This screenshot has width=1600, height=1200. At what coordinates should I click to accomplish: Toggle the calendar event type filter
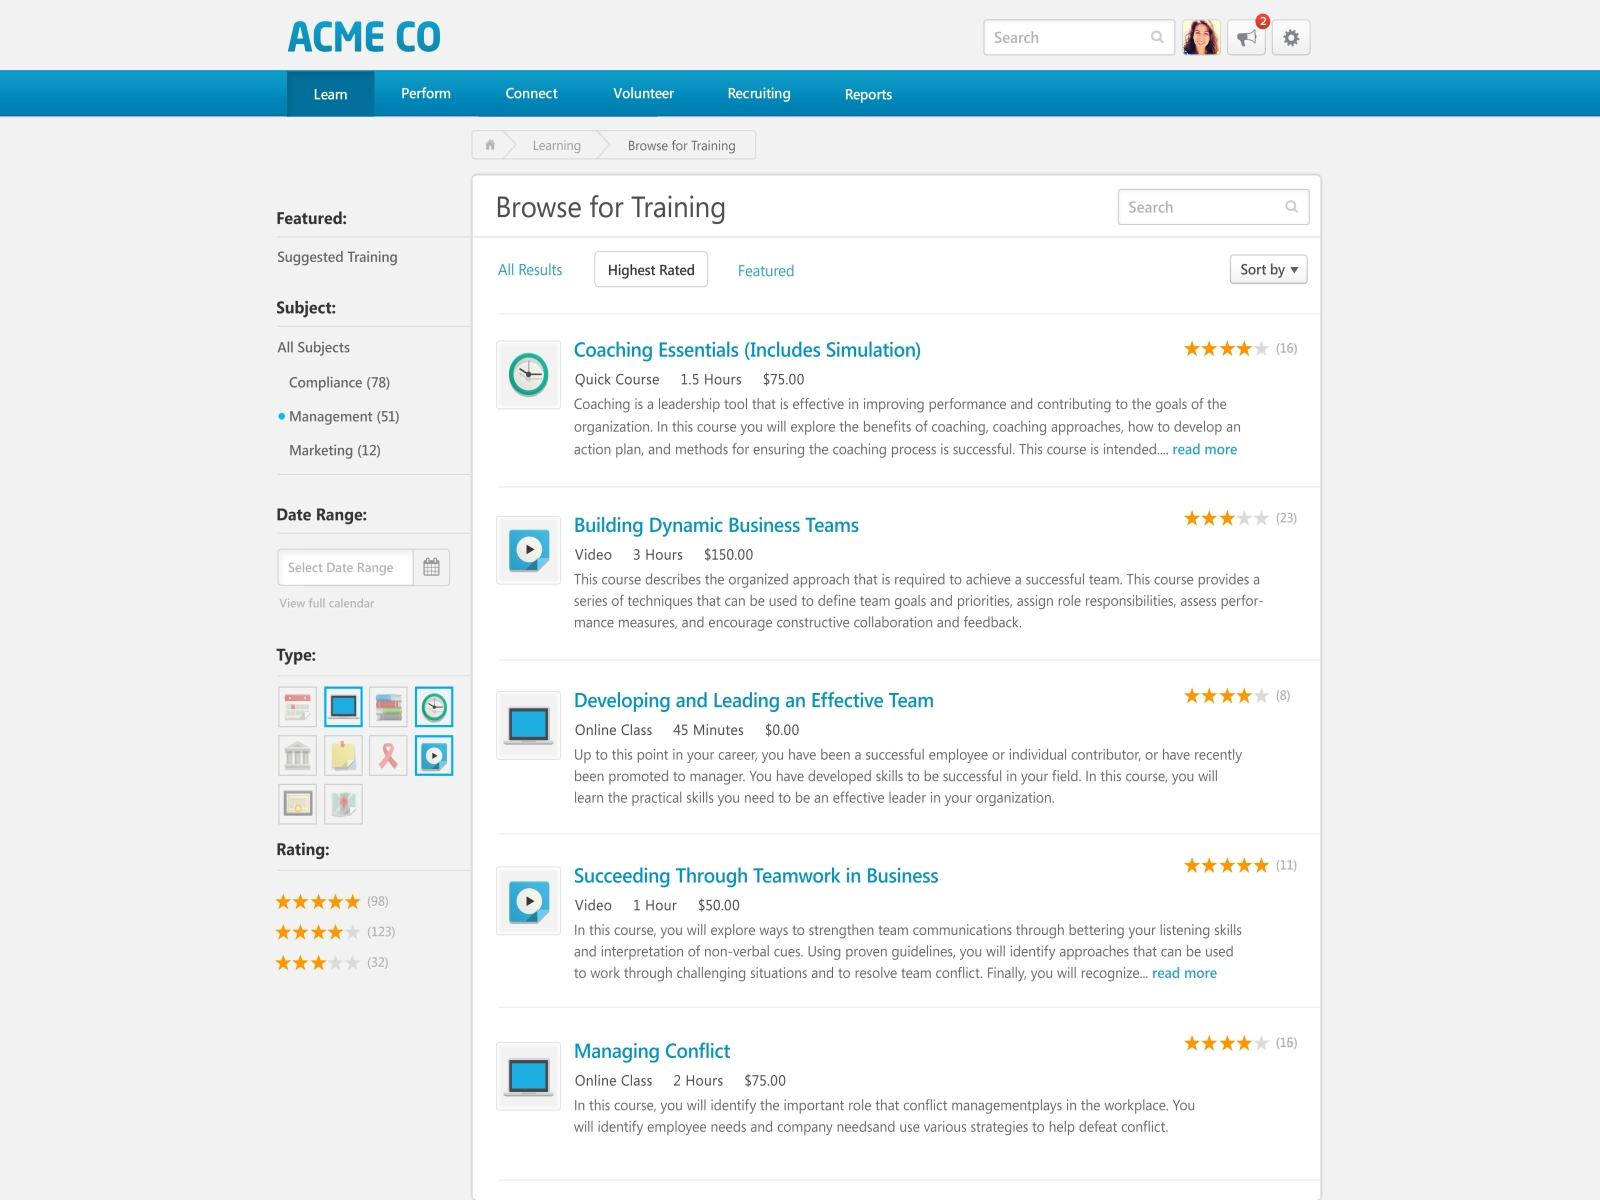297,706
